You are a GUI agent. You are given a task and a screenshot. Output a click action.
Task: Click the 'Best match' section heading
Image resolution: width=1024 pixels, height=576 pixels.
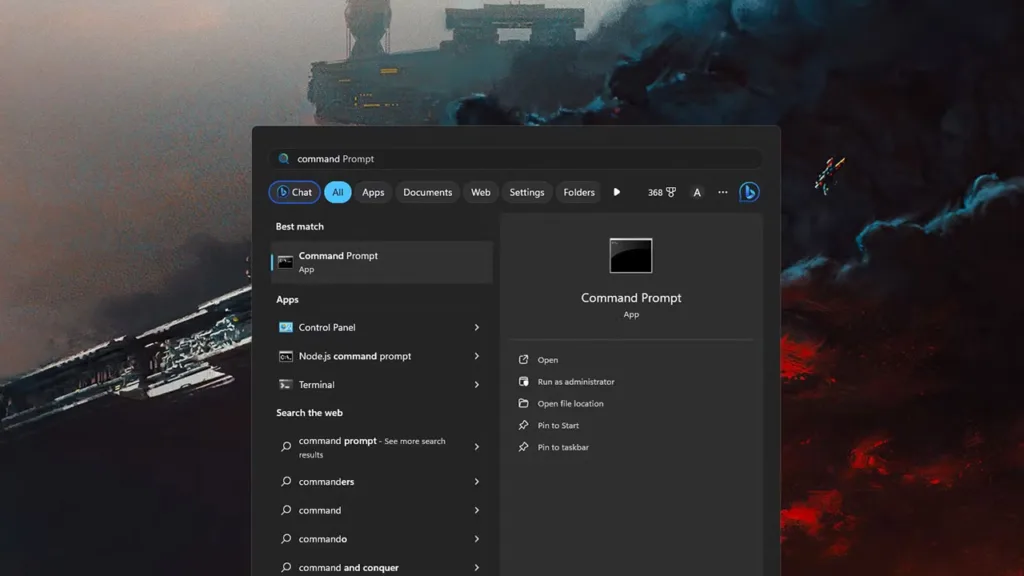(299, 227)
